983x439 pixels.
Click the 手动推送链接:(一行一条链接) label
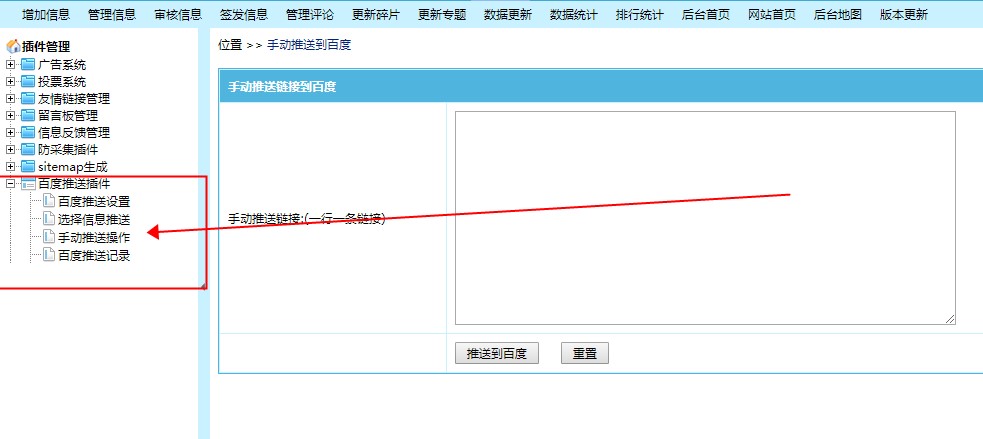[306, 219]
